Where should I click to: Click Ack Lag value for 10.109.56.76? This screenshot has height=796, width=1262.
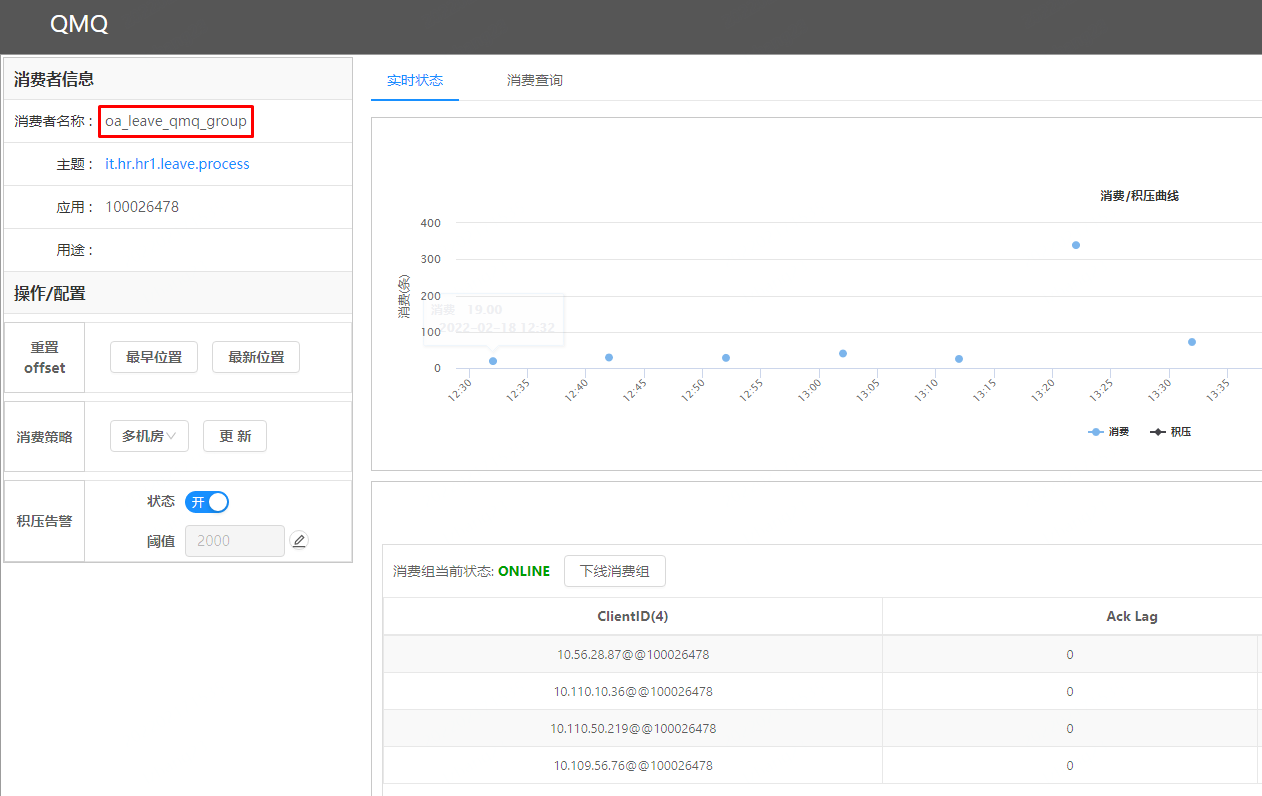(x=1070, y=765)
